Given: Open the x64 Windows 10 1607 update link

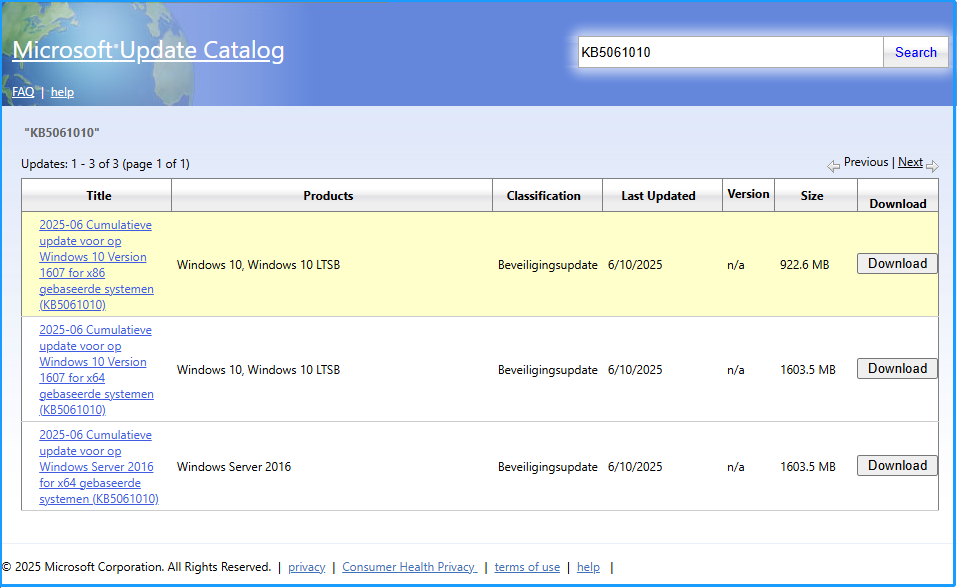Looking at the screenshot, I should click(96, 370).
